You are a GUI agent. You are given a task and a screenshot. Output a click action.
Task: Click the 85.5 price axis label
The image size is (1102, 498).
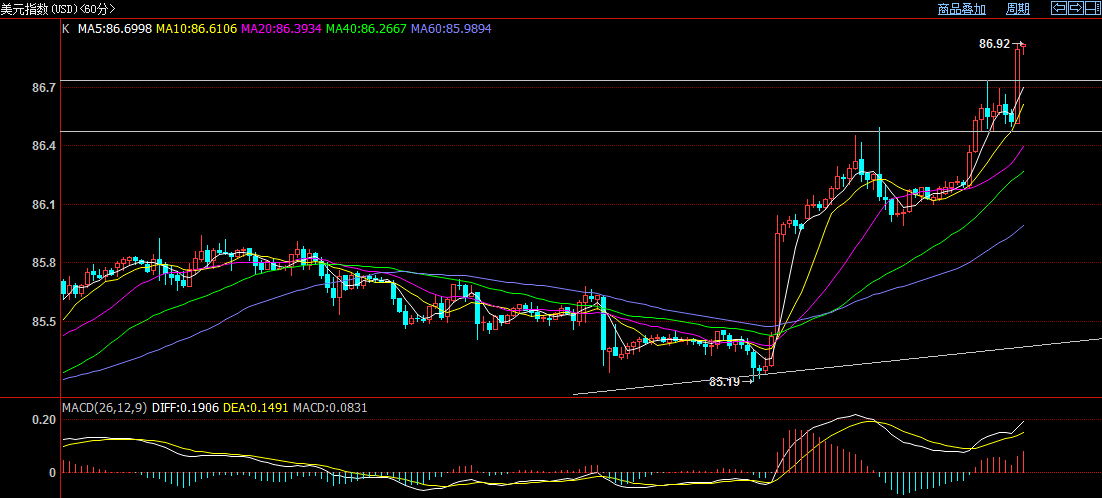pyautogui.click(x=44, y=322)
